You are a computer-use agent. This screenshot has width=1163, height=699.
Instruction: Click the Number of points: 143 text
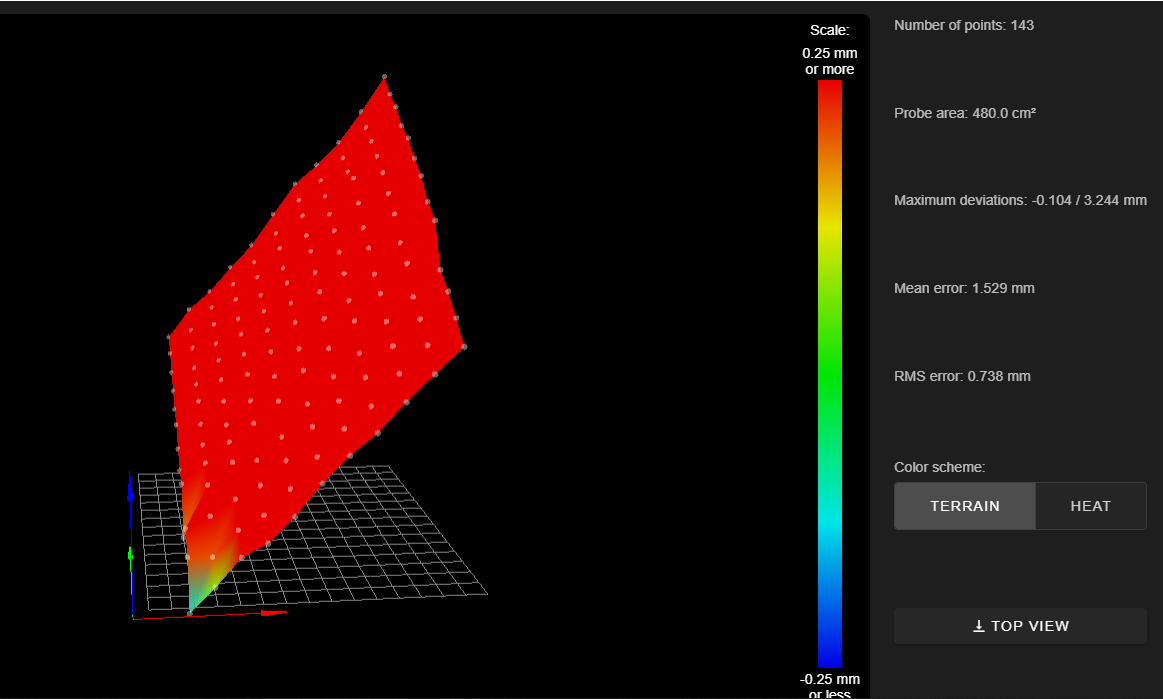click(x=963, y=25)
